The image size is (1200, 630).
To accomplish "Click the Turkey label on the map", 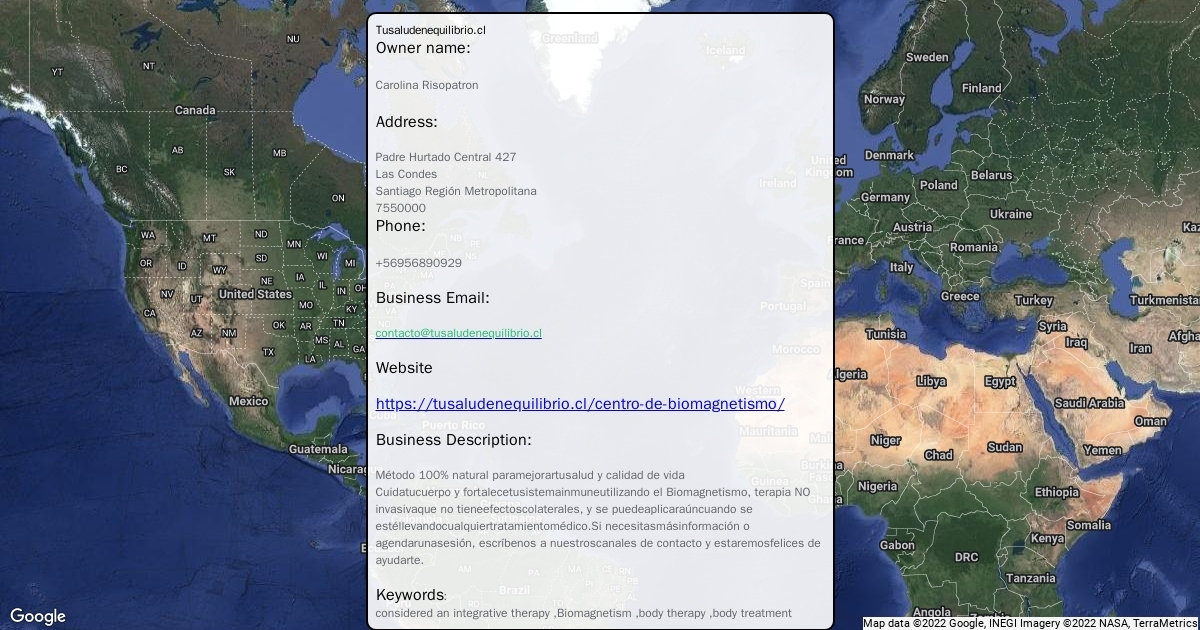I will [x=1033, y=300].
